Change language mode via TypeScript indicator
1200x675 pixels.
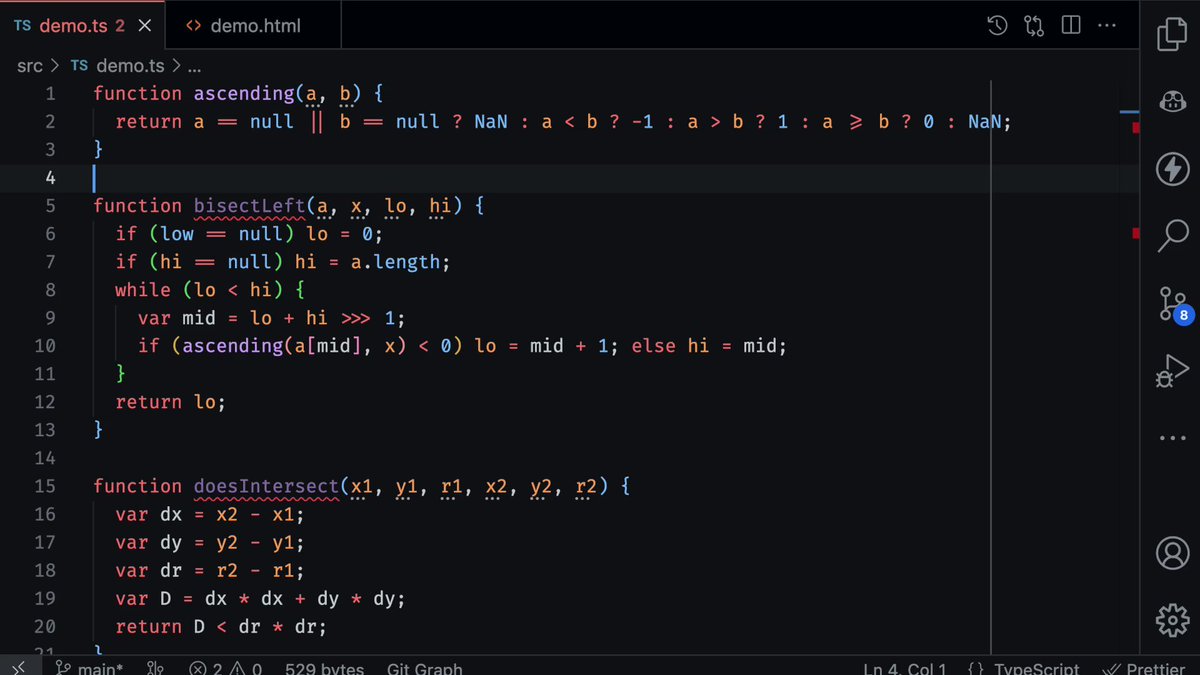1024,668
